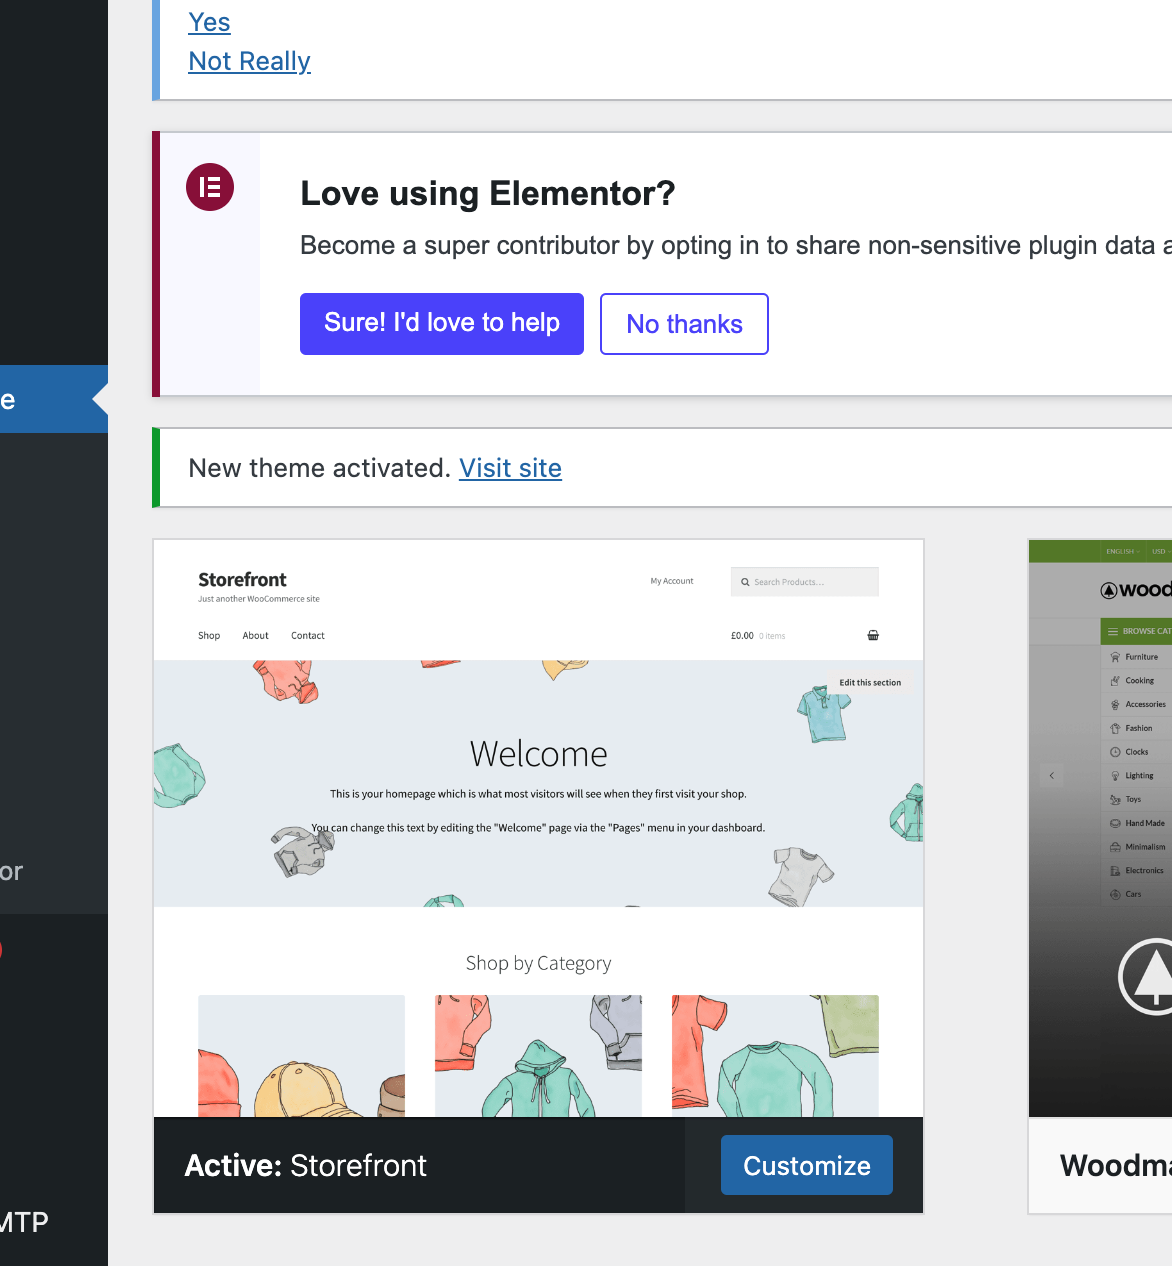Click the Browse Categories hamburger icon in Woodmart preview

point(1113,631)
